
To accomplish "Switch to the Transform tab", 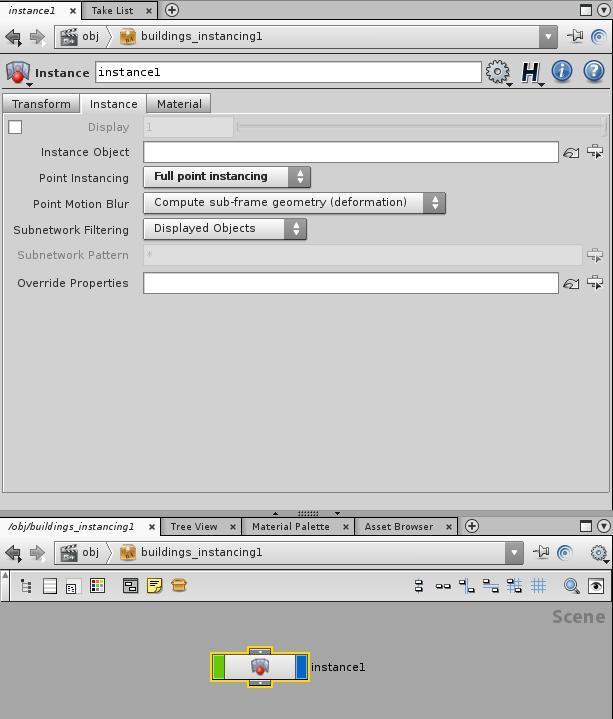I will pyautogui.click(x=41, y=104).
